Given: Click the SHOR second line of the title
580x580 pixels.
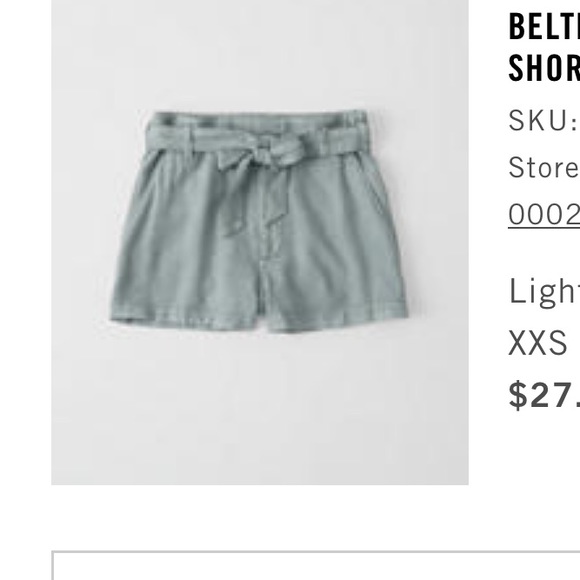Looking at the screenshot, I should pyautogui.click(x=544, y=68).
